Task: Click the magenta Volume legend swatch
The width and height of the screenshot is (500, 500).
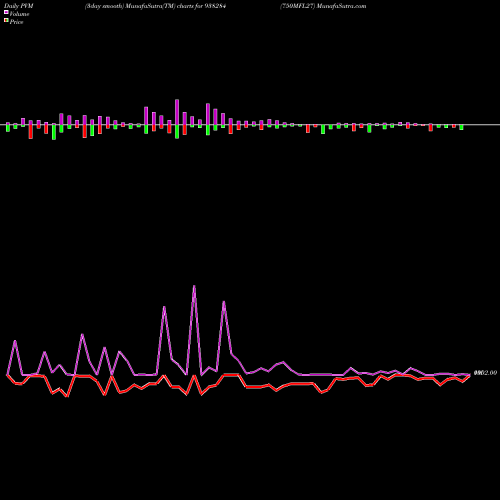Action: point(6,12)
